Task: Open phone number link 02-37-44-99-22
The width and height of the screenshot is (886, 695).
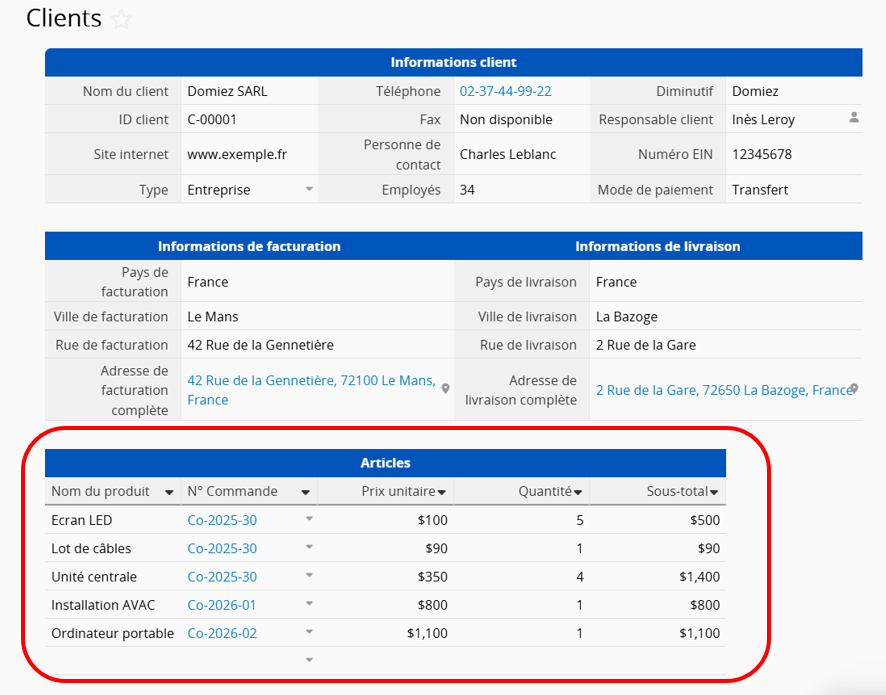Action: (x=505, y=91)
